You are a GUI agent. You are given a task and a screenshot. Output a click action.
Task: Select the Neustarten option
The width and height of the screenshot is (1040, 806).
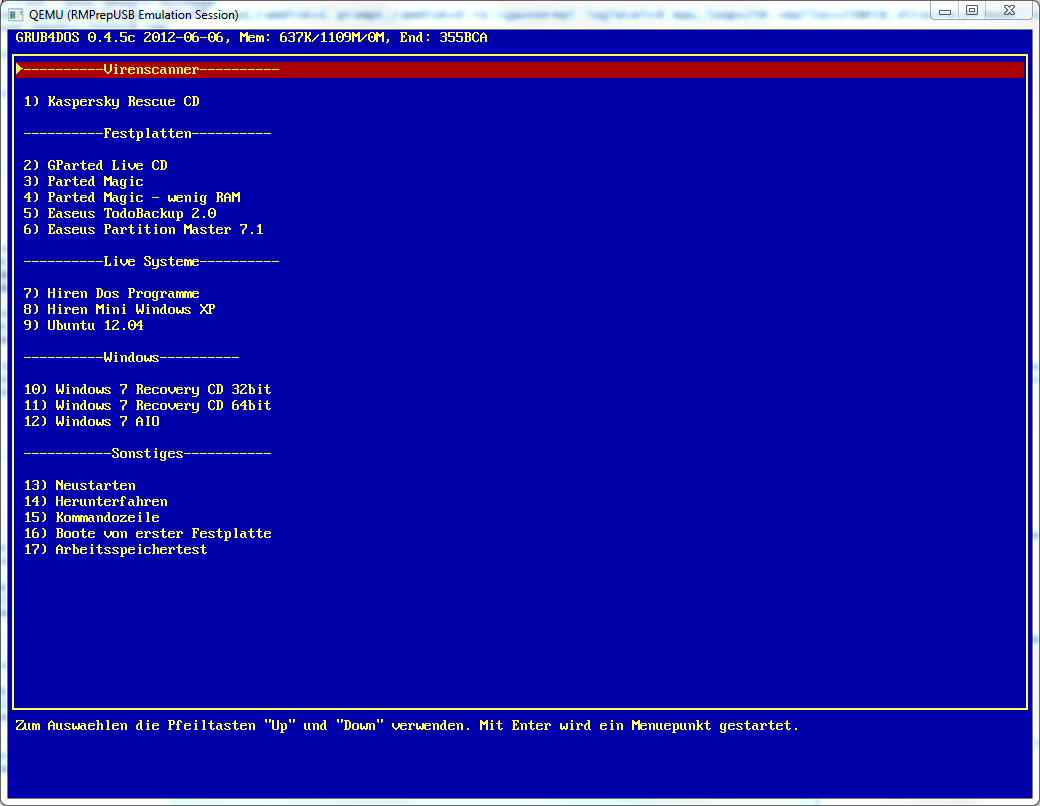click(x=80, y=486)
